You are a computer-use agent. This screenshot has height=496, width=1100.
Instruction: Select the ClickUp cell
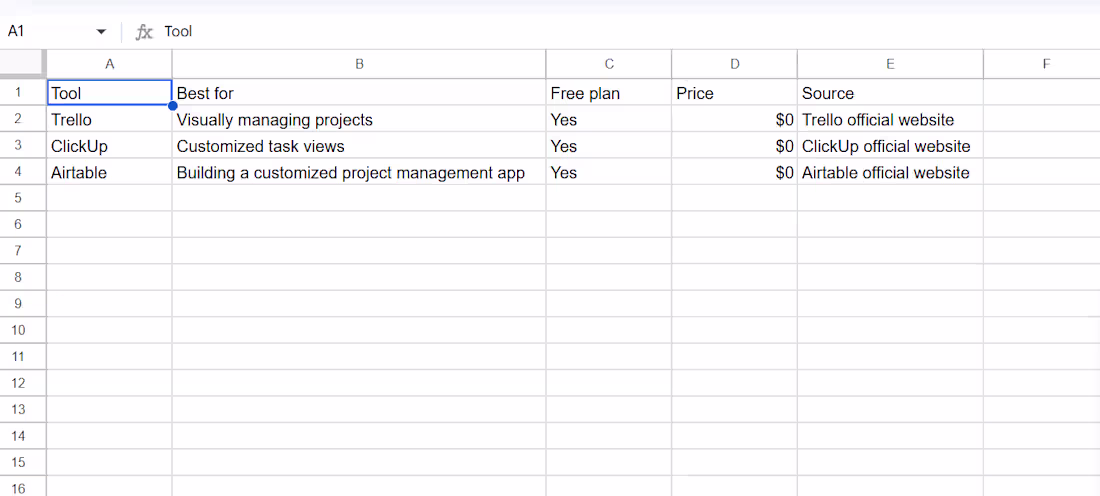click(x=109, y=146)
